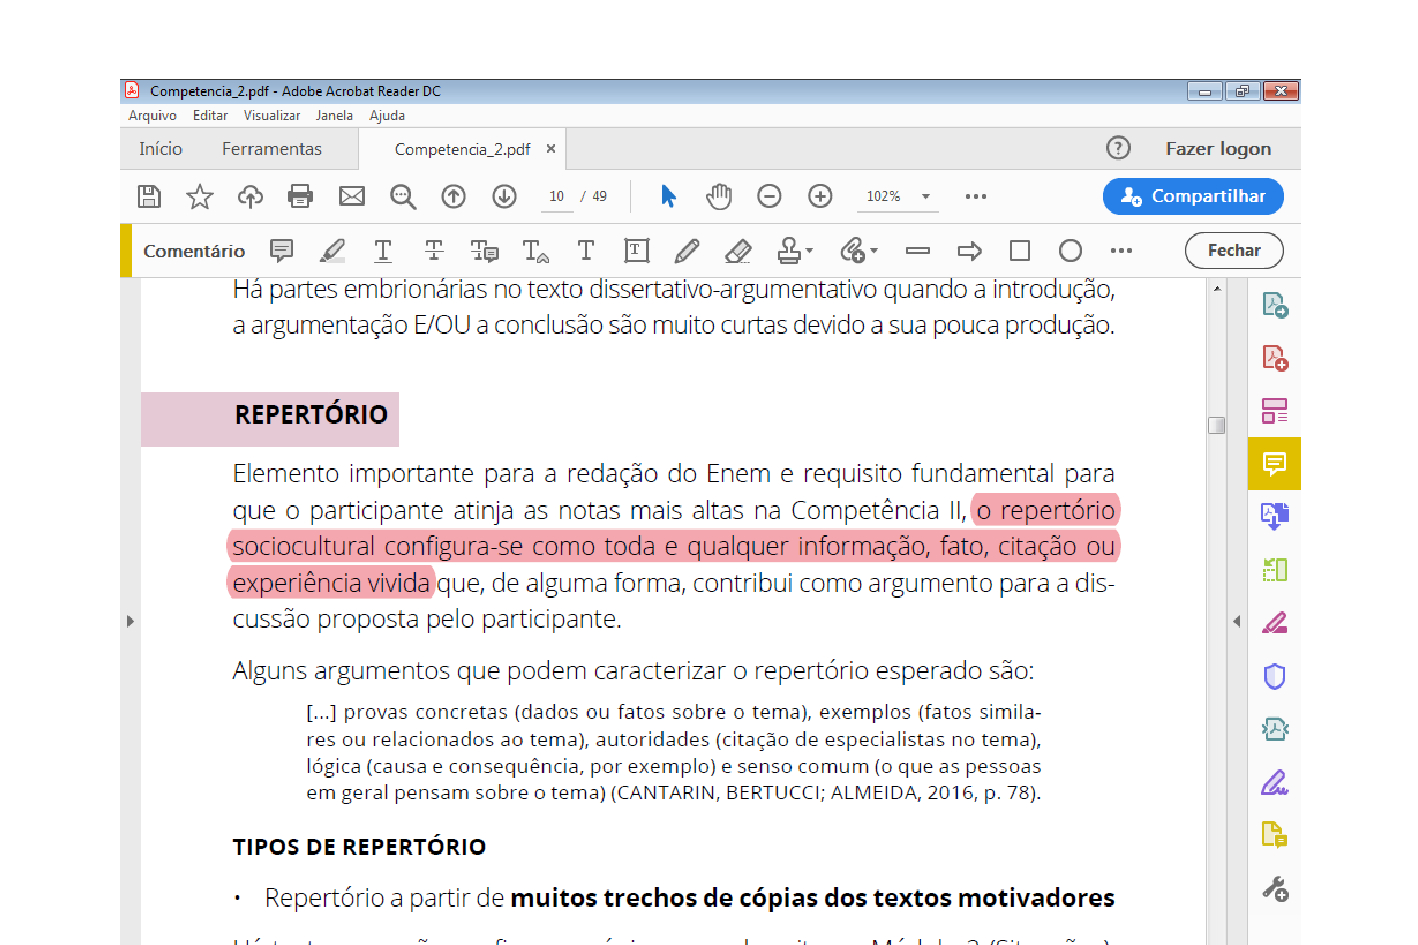This screenshot has width=1418, height=945.
Task: Select the pencil drawing tool
Action: click(687, 250)
